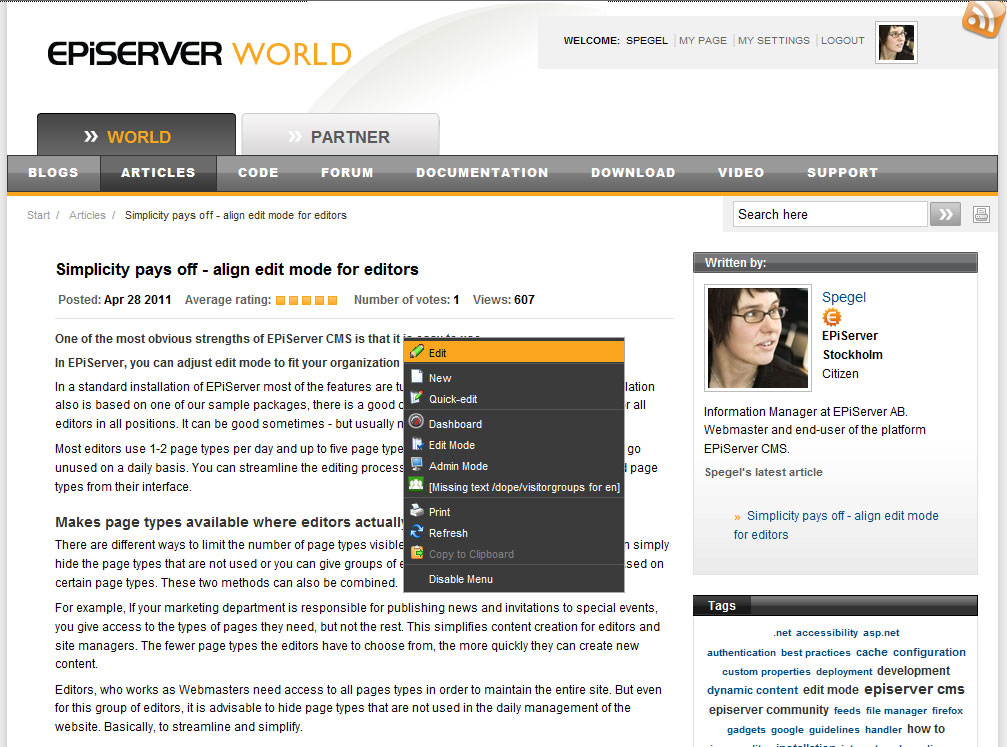Click the 'episerver cms' tag

click(914, 690)
